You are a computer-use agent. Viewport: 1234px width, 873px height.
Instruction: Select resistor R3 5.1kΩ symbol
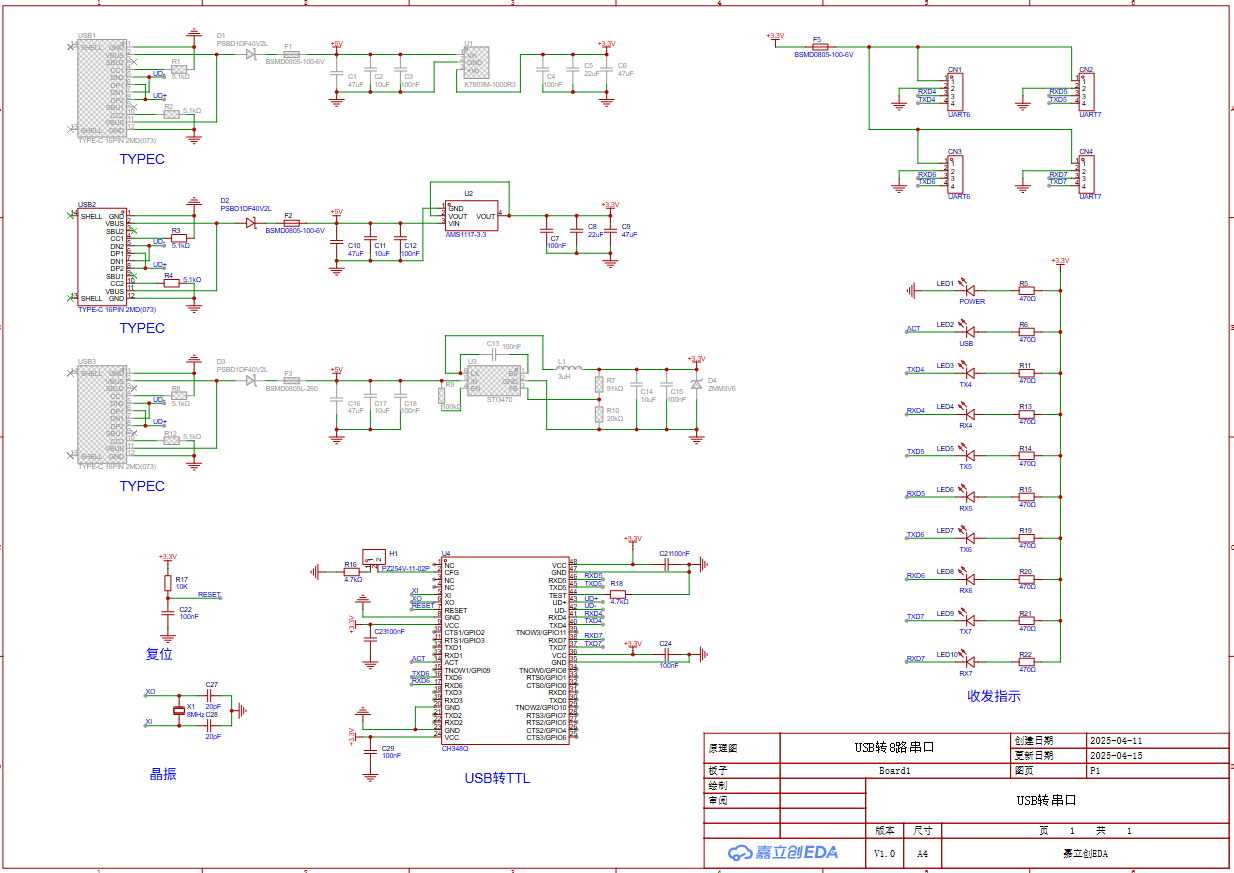pos(177,238)
